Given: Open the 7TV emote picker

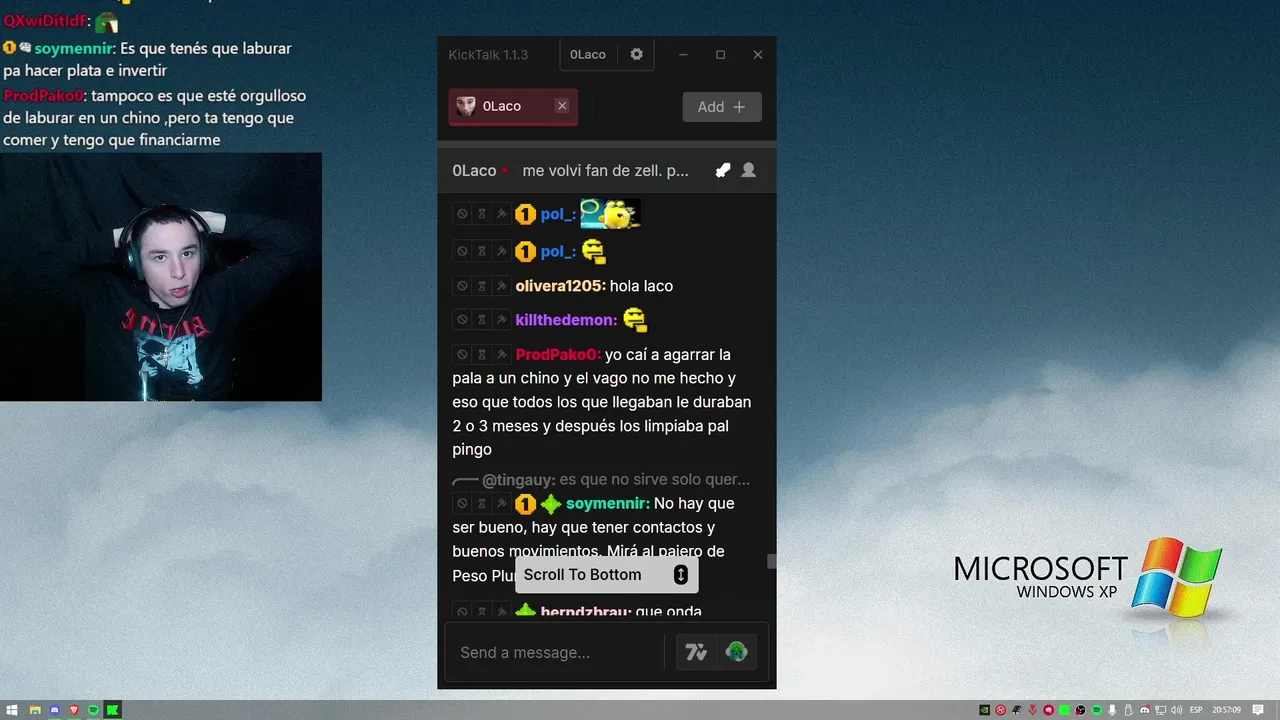Looking at the screenshot, I should click(x=696, y=653).
